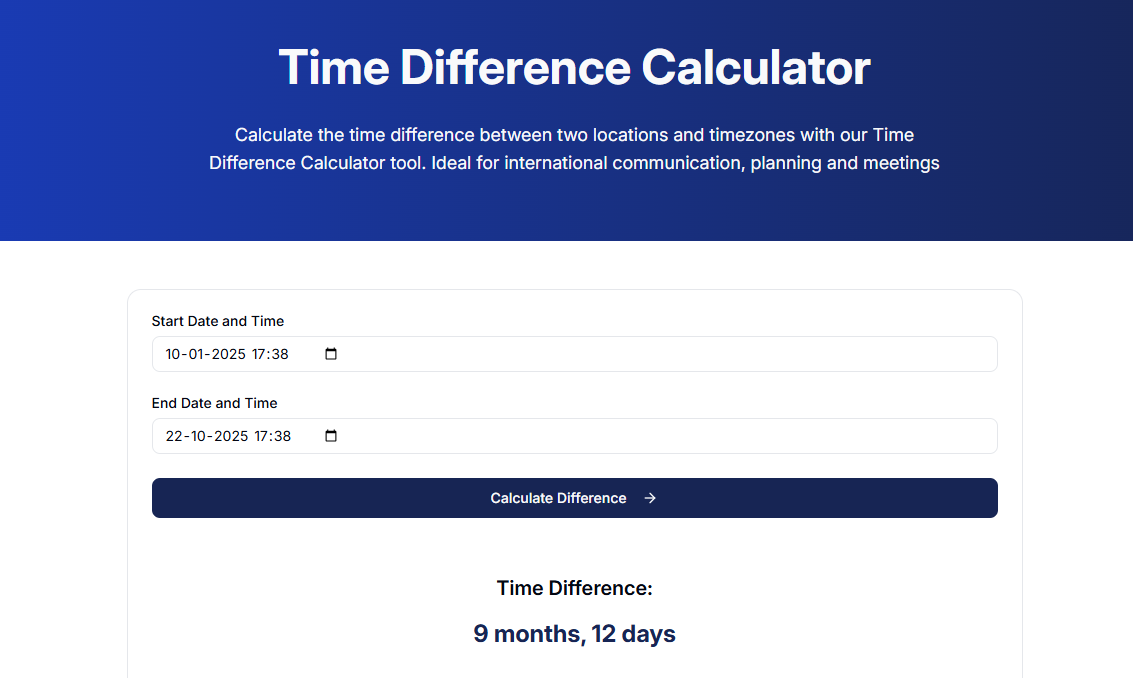Select minutes '38' in Start Date field
Image resolution: width=1133 pixels, height=678 pixels.
pos(281,354)
